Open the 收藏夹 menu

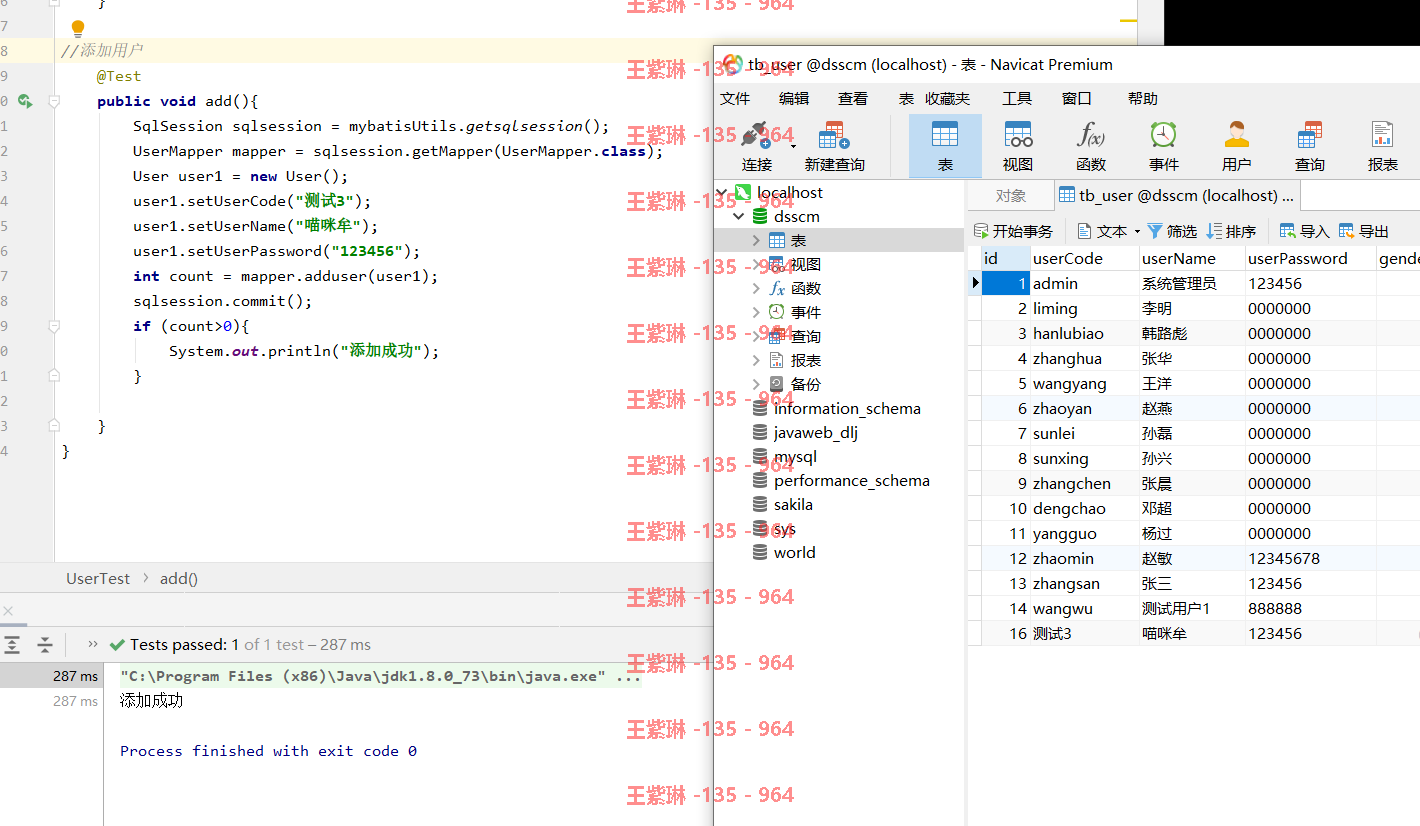[x=947, y=98]
